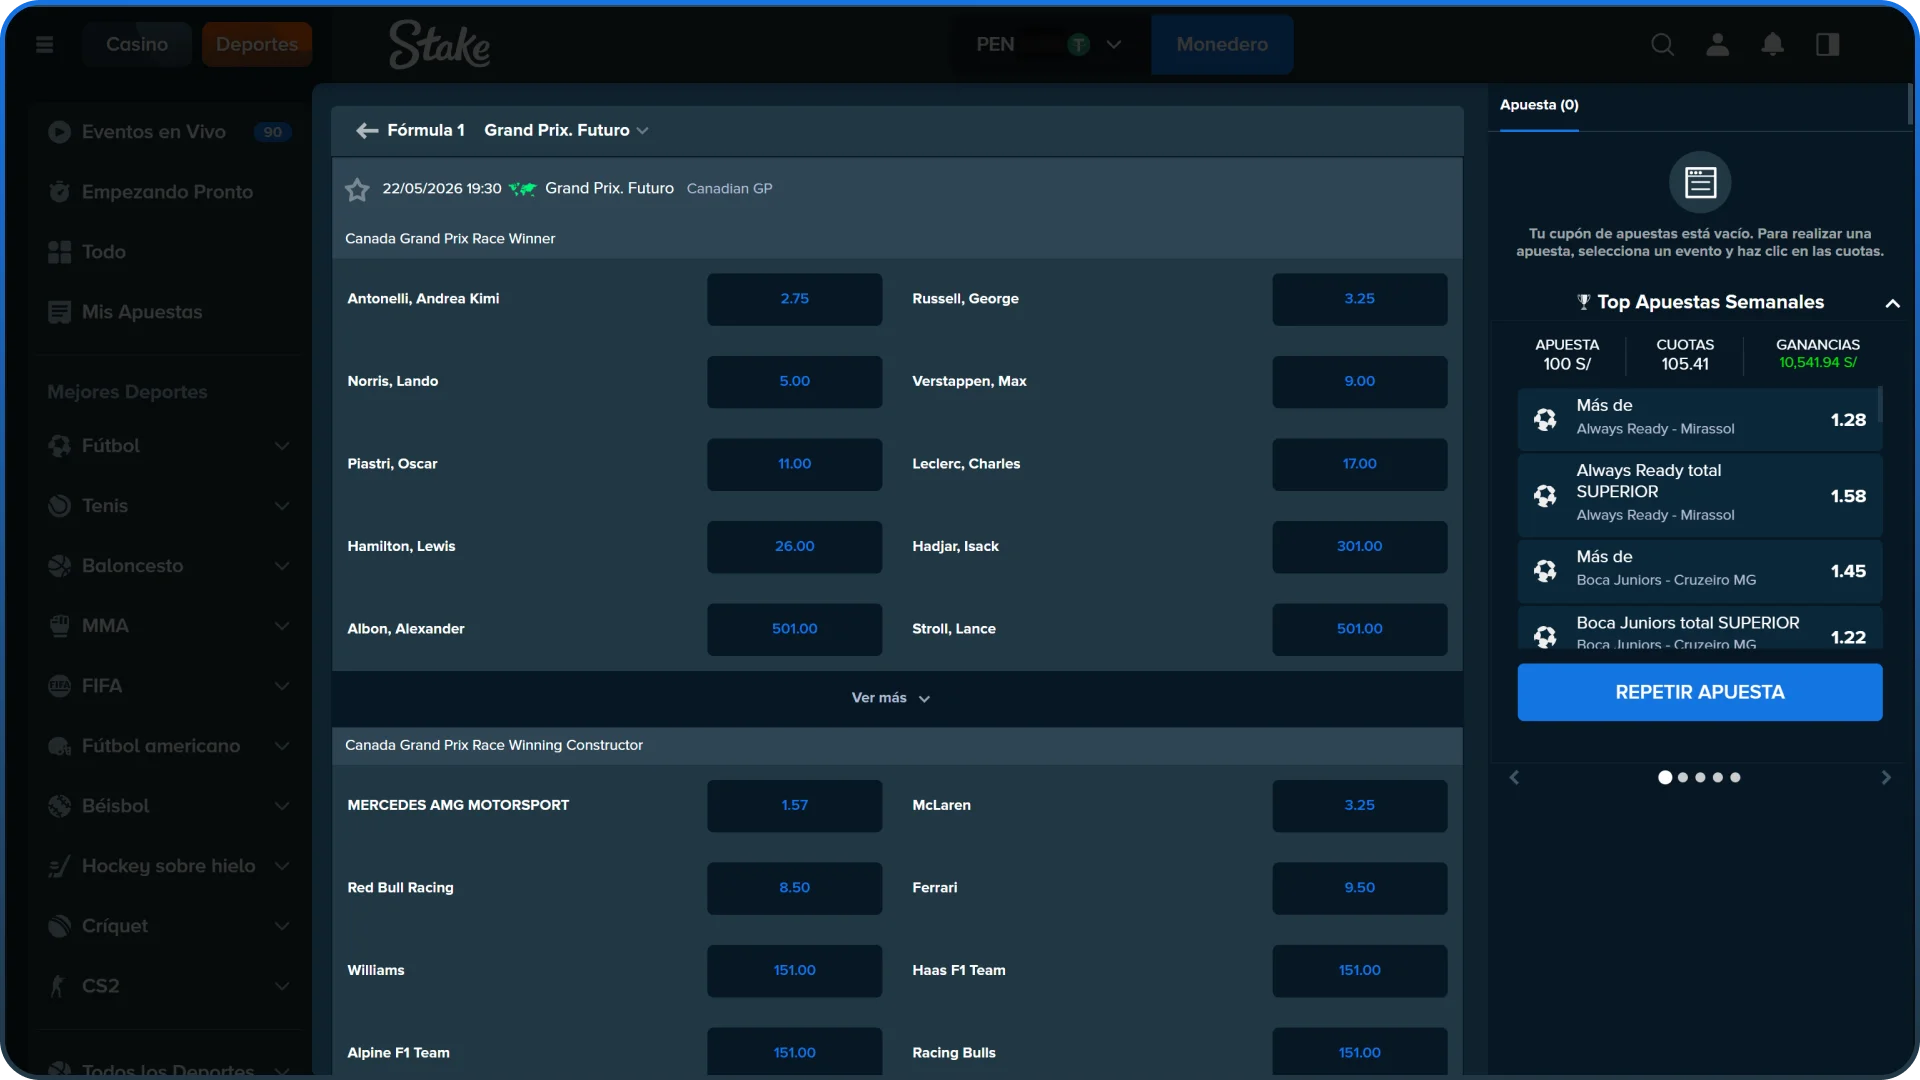This screenshot has width=1920, height=1080.
Task: Click the CS2 icon in sidebar
Action: click(x=59, y=986)
